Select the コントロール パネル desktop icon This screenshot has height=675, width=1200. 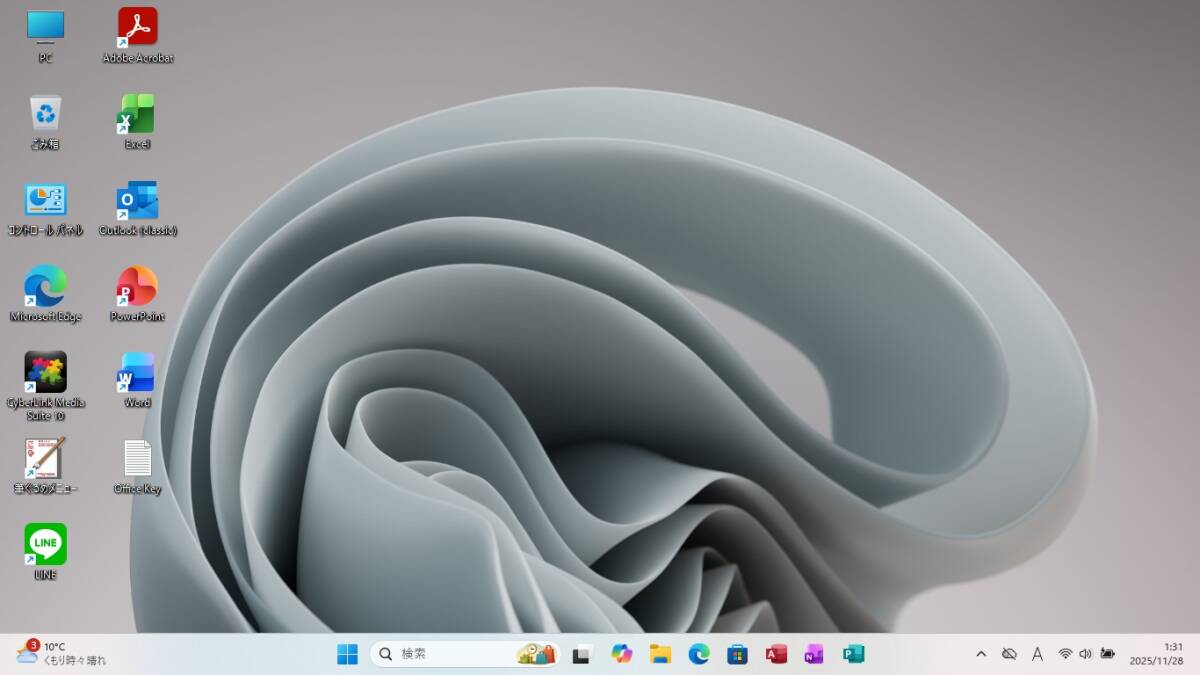(45, 201)
